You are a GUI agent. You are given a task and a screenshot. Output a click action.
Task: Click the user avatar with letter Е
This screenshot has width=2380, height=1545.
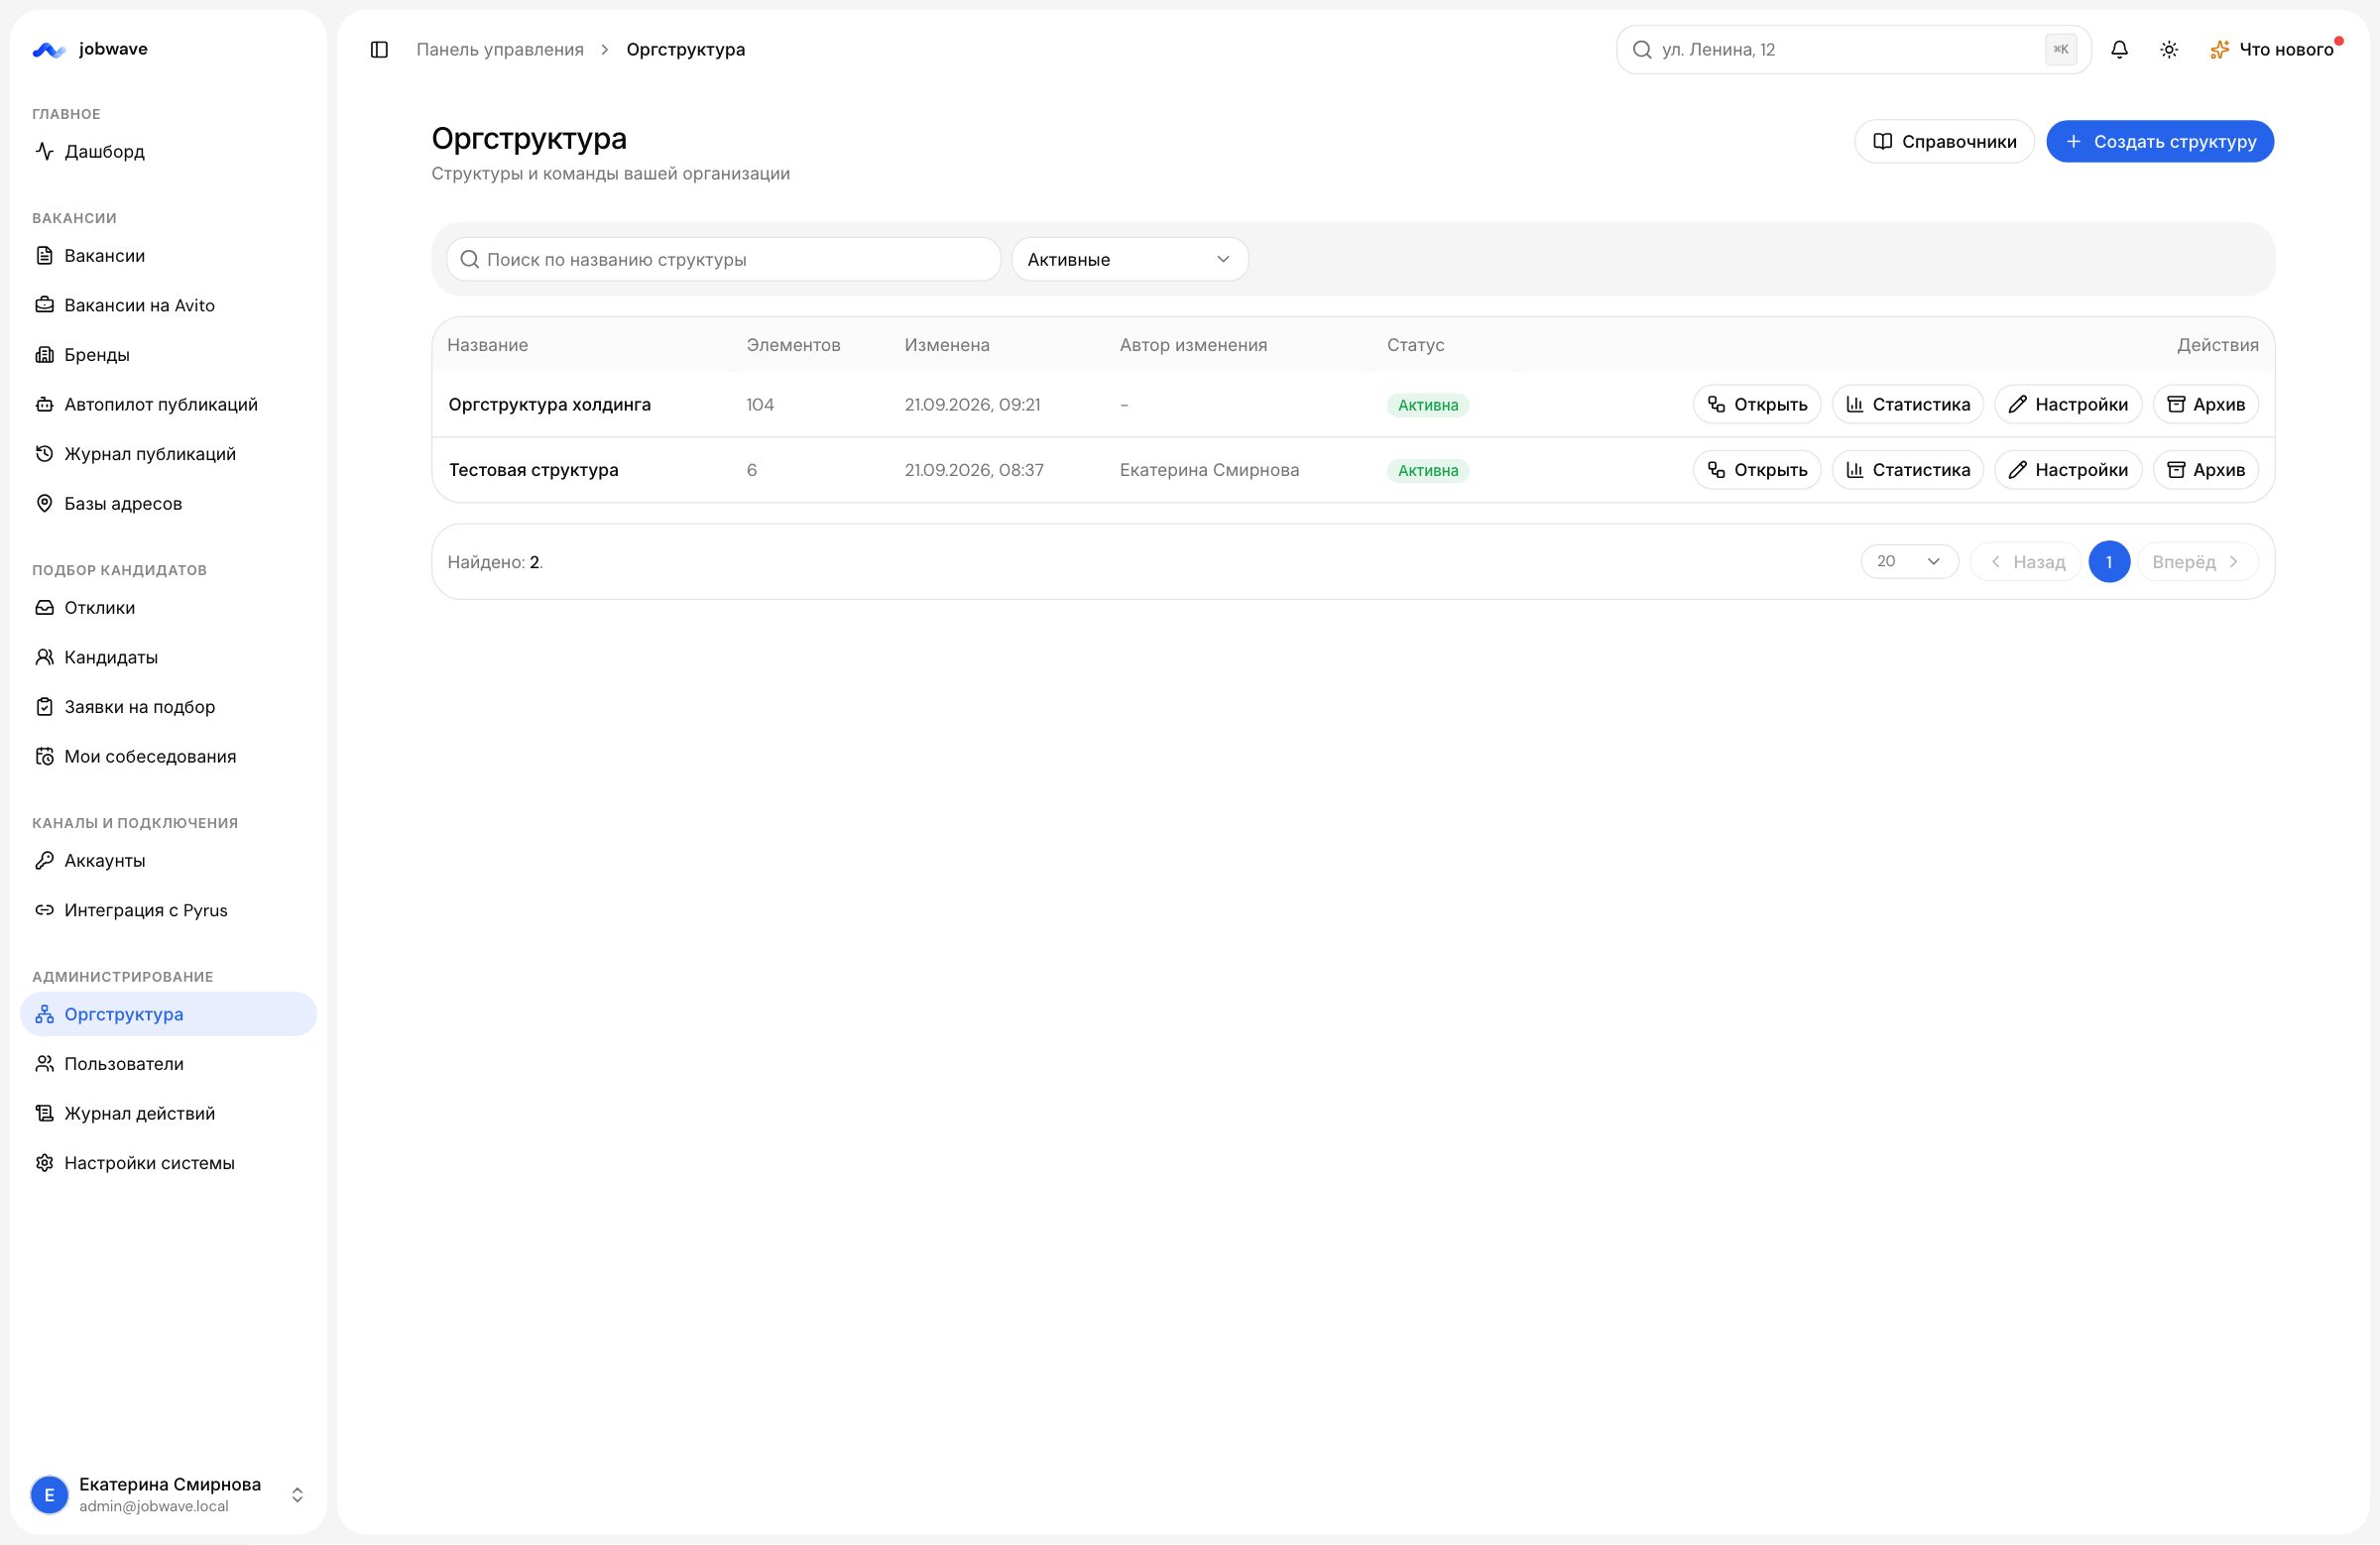tap(49, 1494)
